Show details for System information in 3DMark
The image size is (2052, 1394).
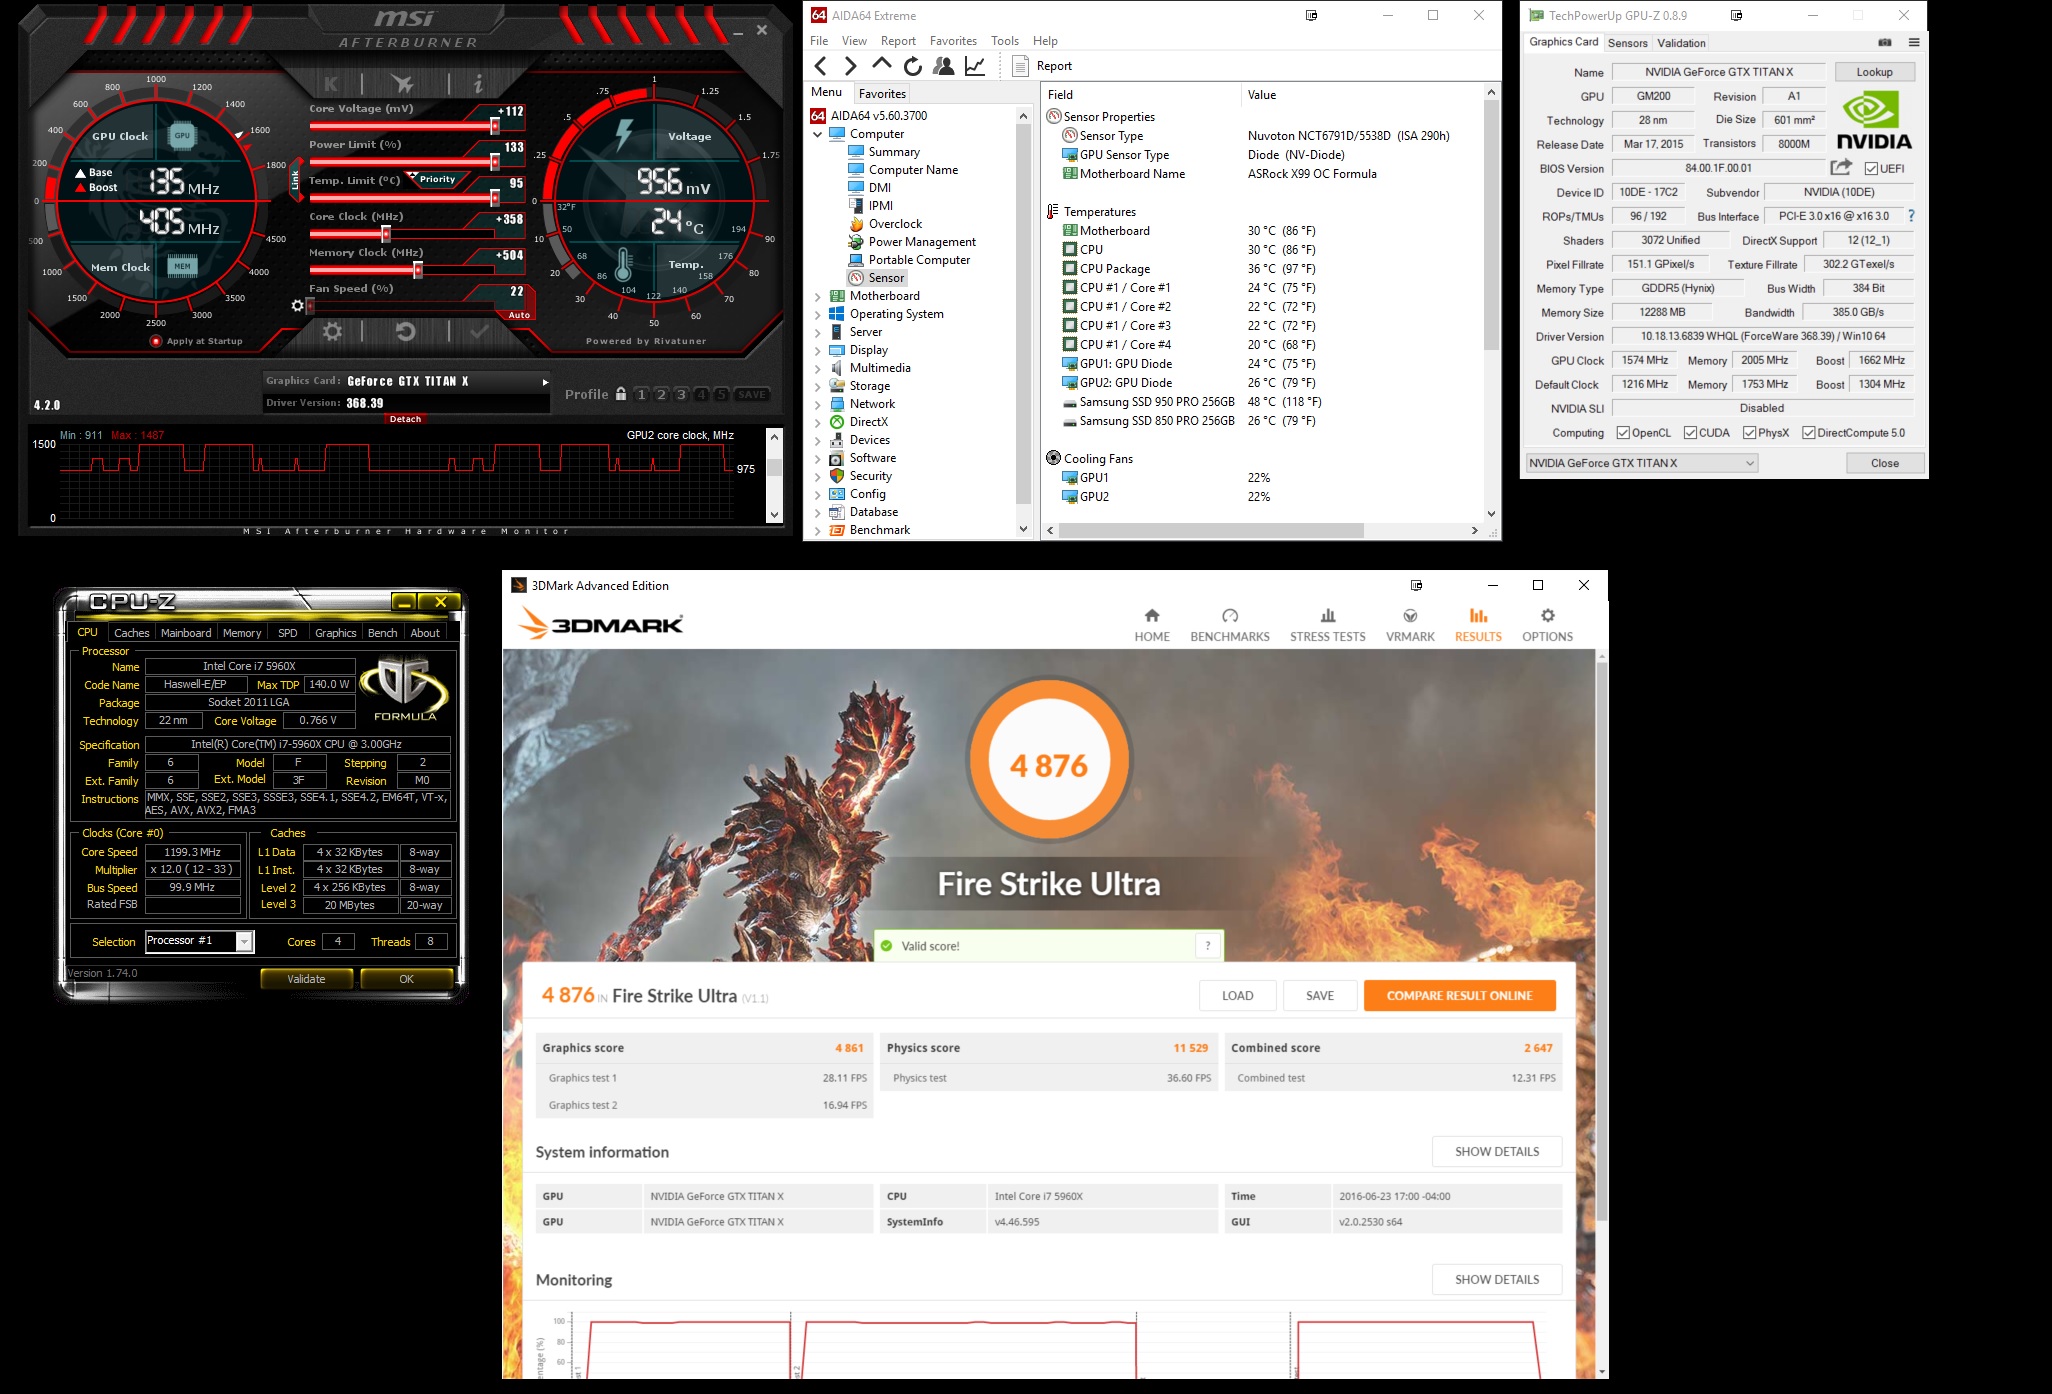pos(1497,1152)
